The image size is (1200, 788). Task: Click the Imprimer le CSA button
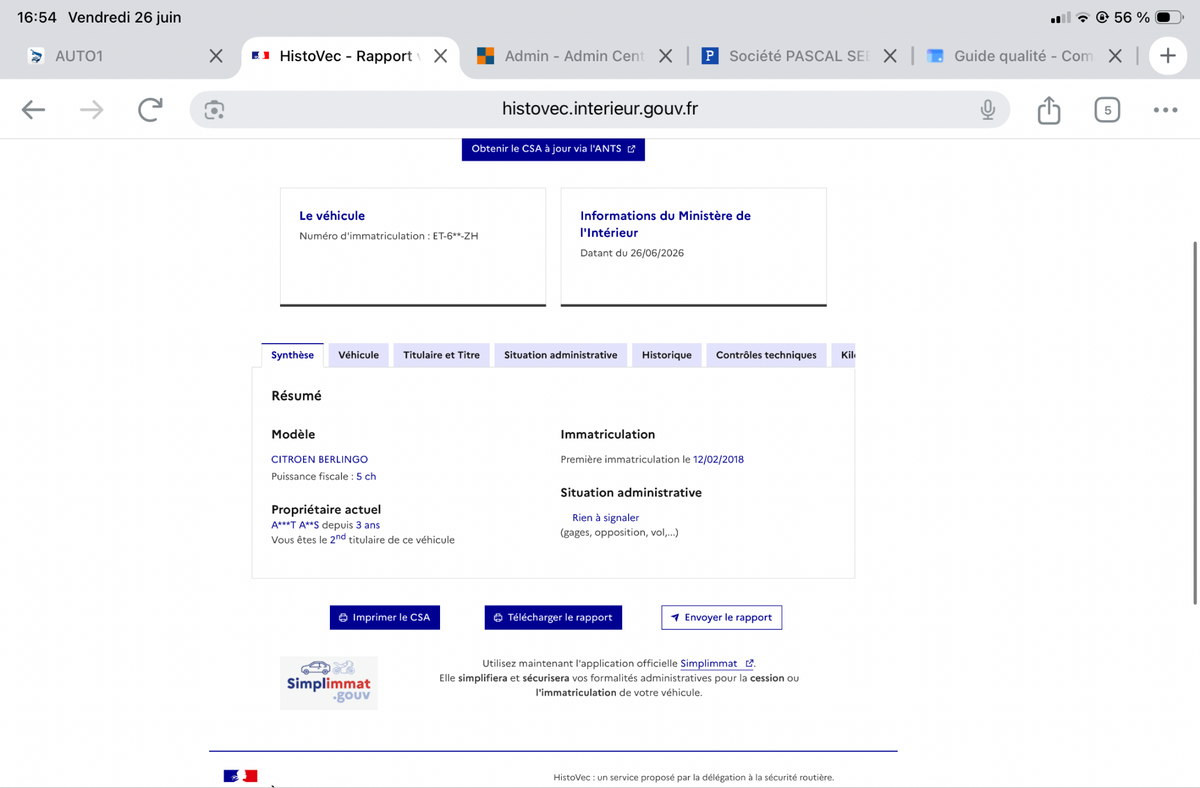coord(385,617)
